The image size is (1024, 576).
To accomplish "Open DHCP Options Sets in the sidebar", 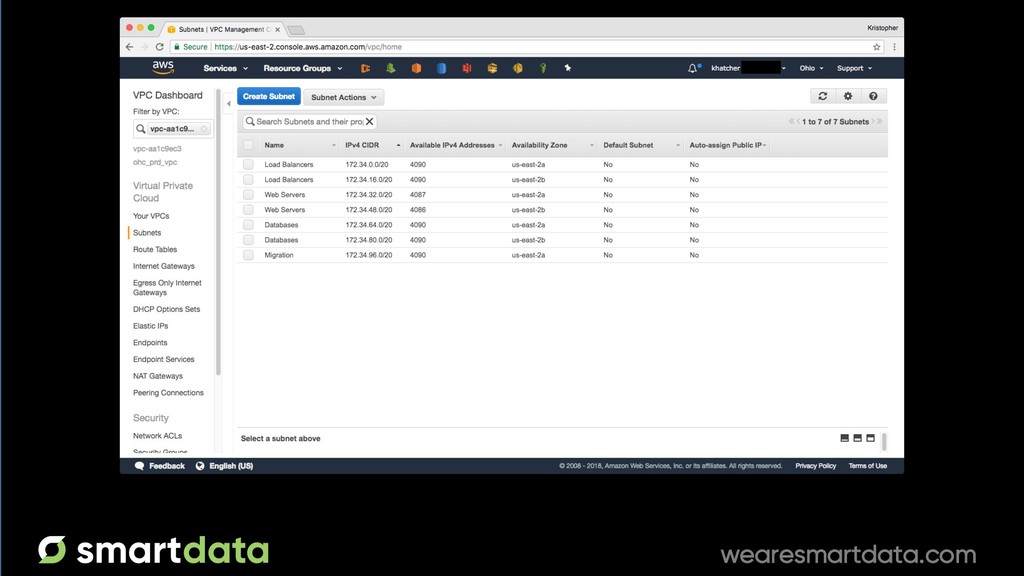I will pyautogui.click(x=167, y=310).
